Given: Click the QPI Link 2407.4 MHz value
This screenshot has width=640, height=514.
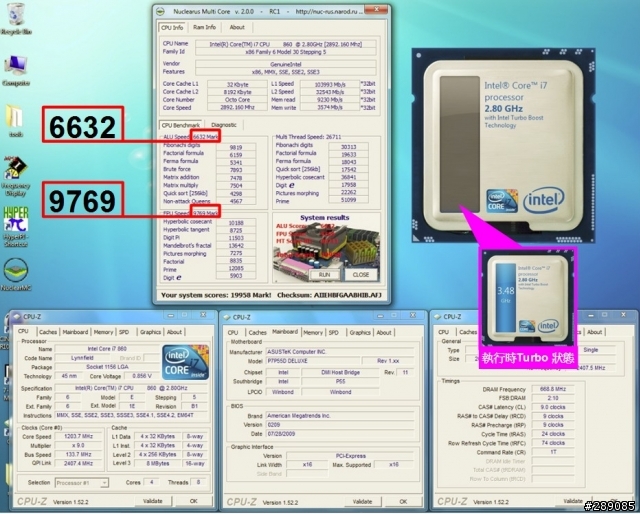Looking at the screenshot, I should pyautogui.click(x=79, y=463).
